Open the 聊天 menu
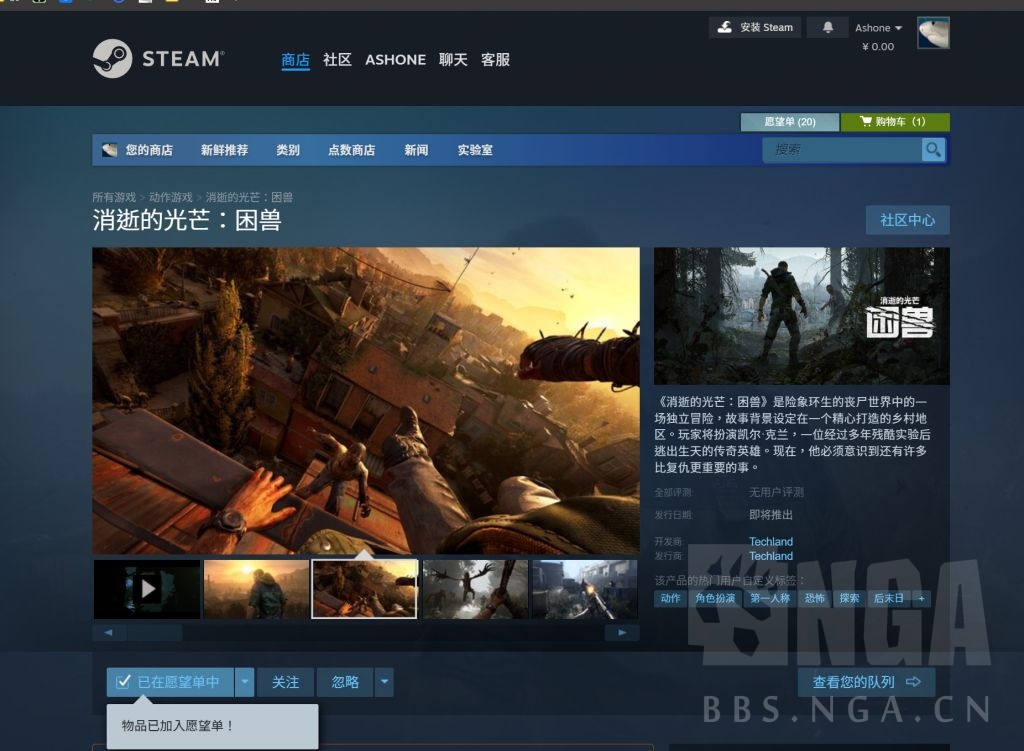Screen dimensions: 1024x751 click(453, 59)
